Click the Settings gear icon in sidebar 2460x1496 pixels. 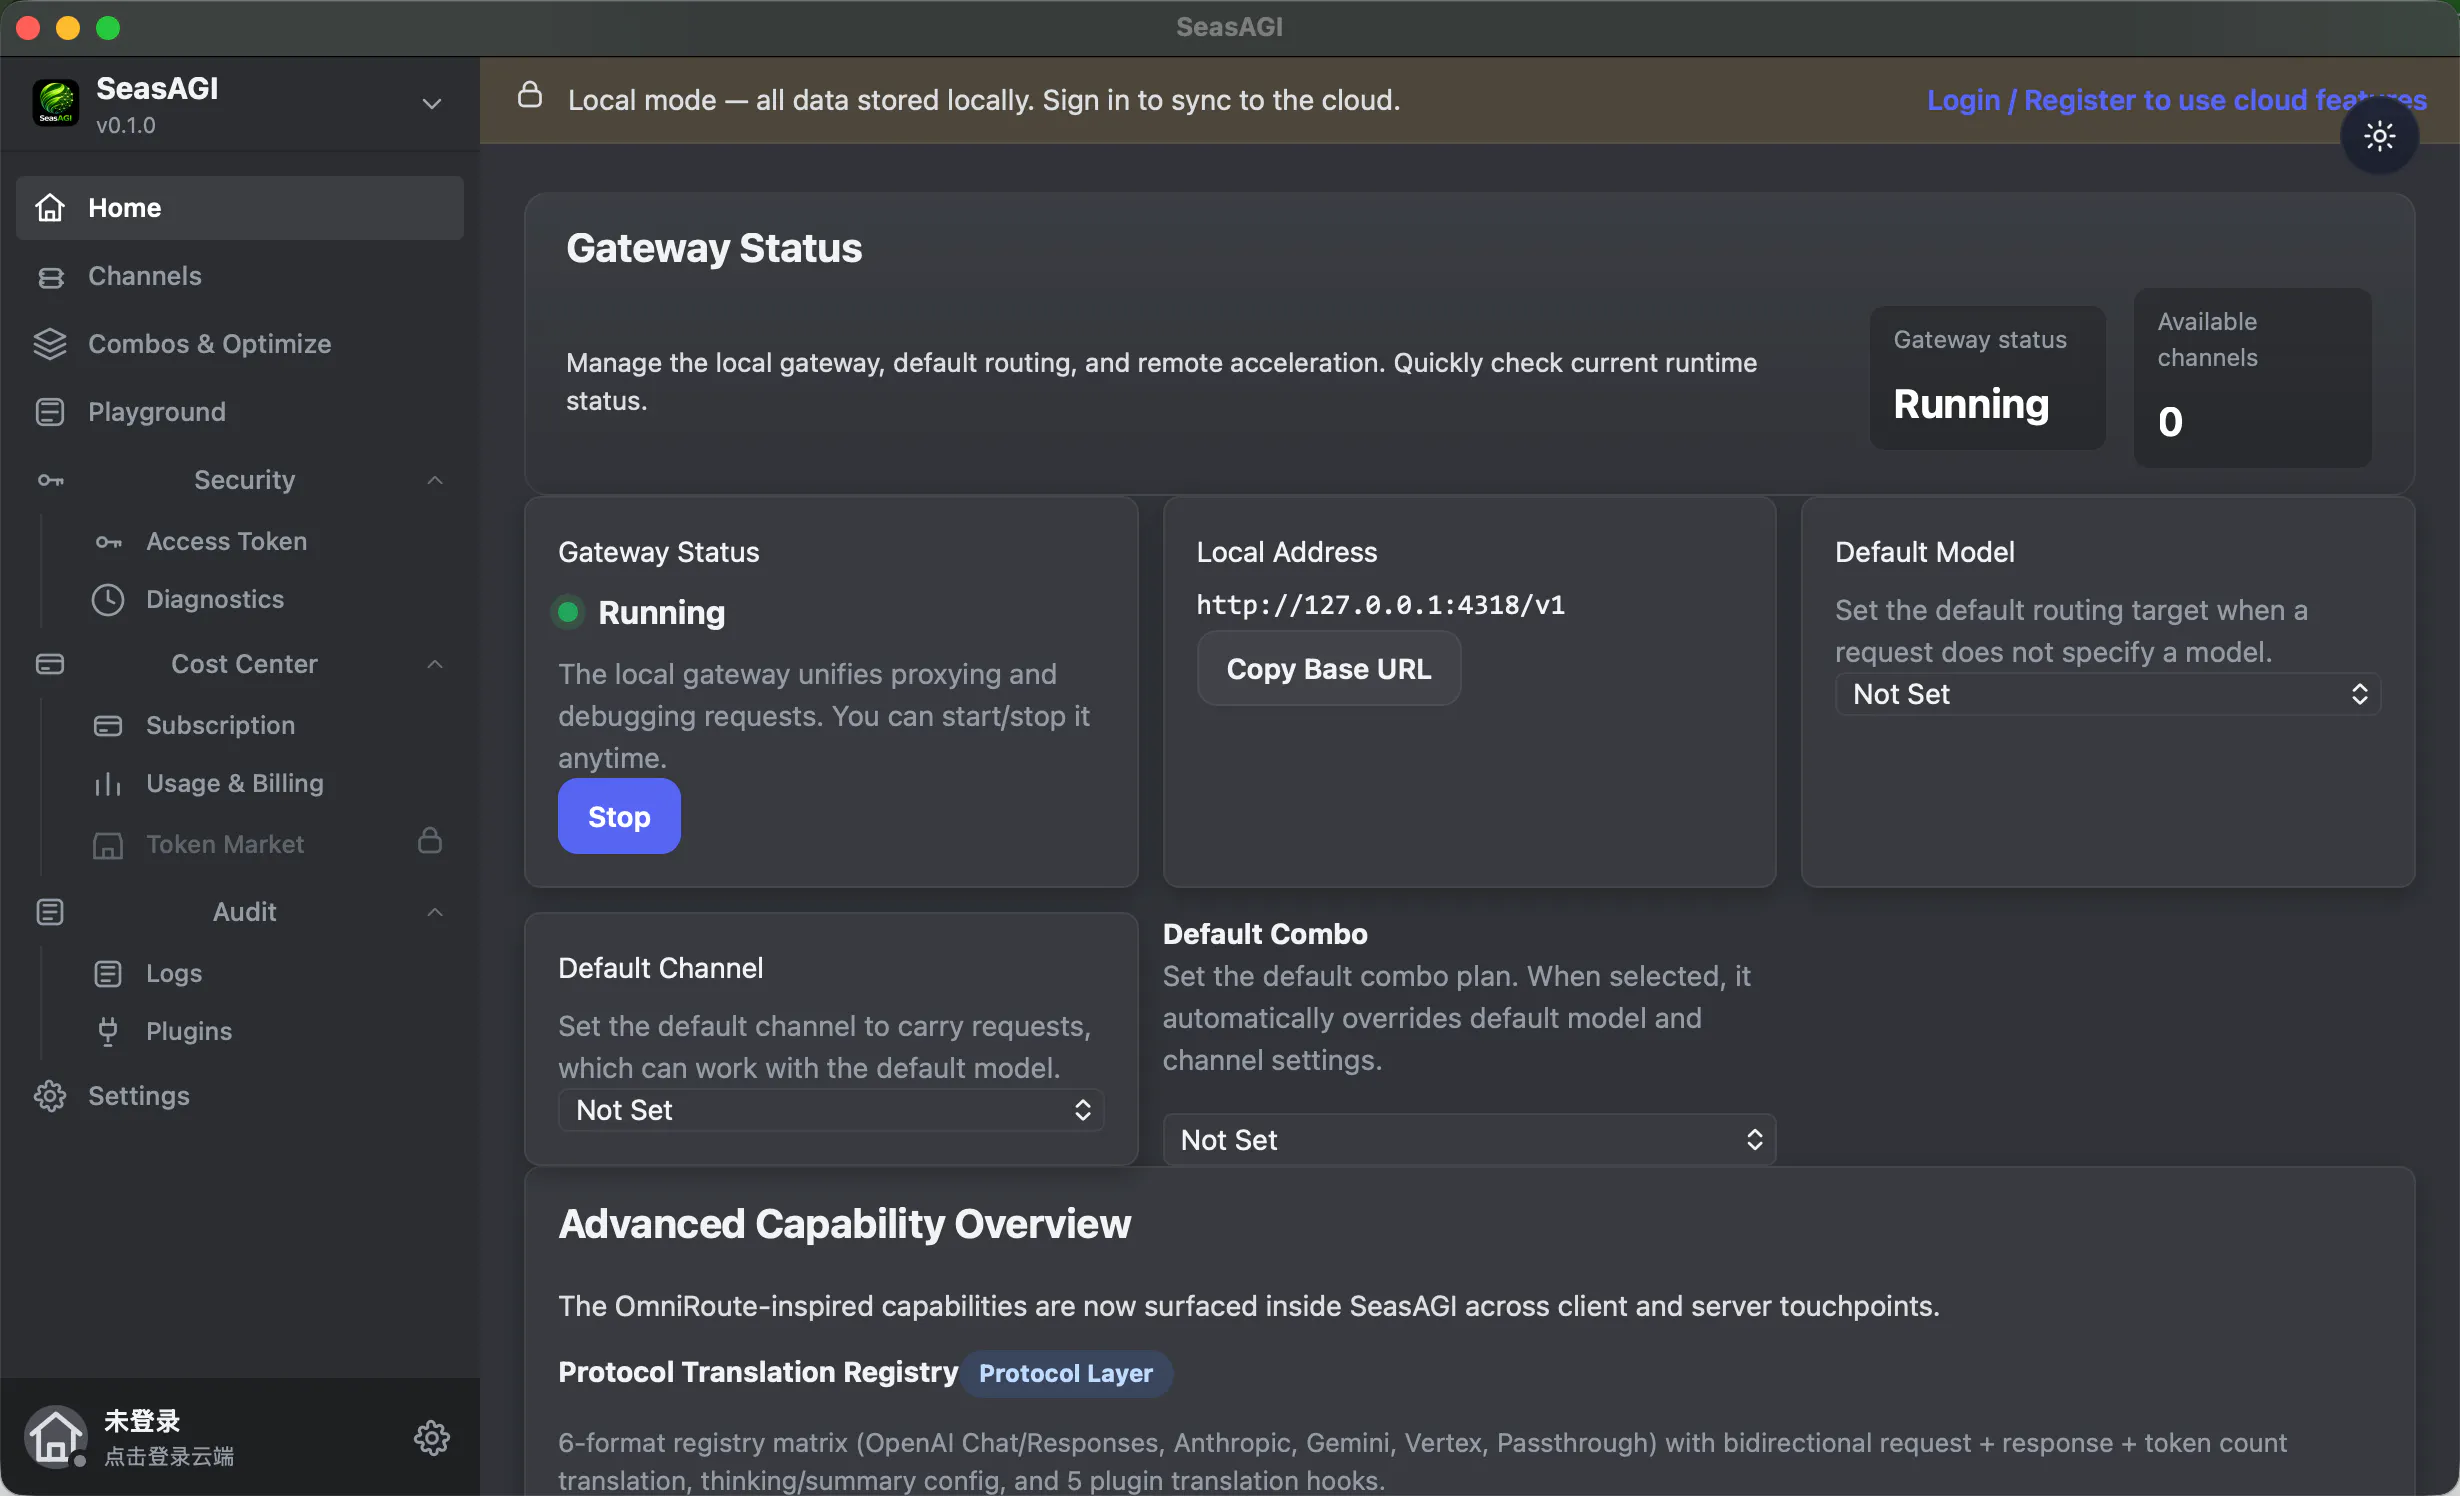click(x=50, y=1096)
